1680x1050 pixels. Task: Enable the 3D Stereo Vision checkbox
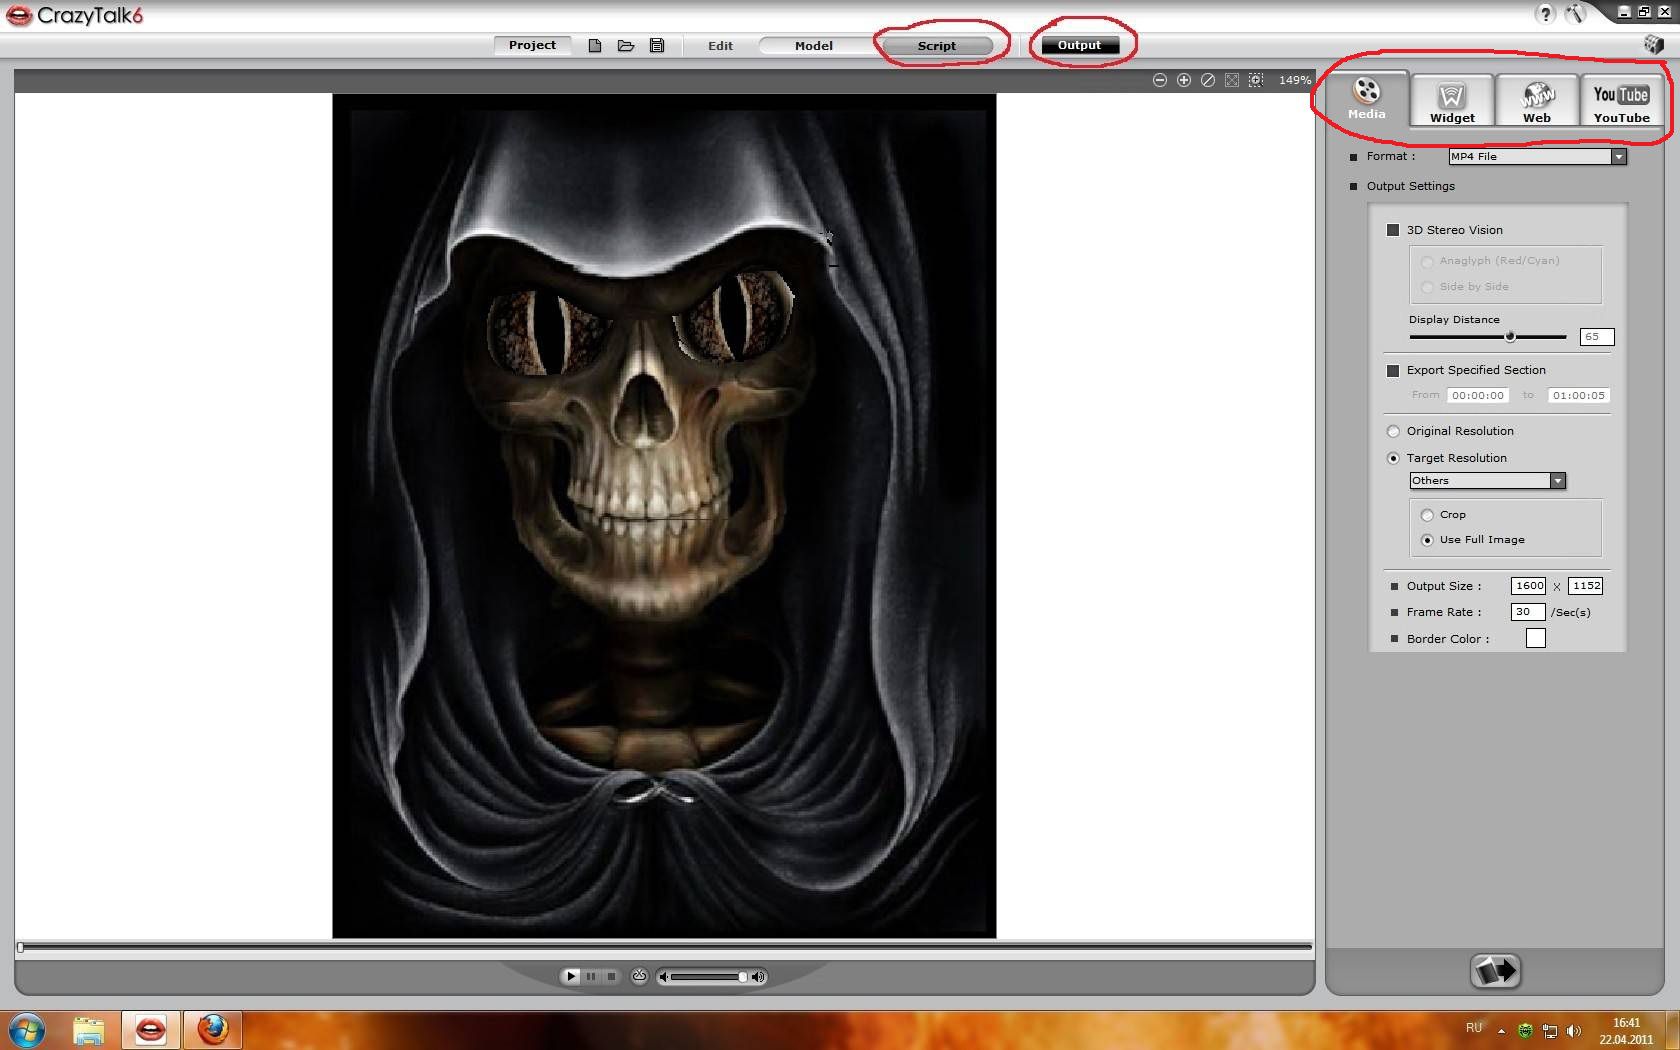[1393, 230]
